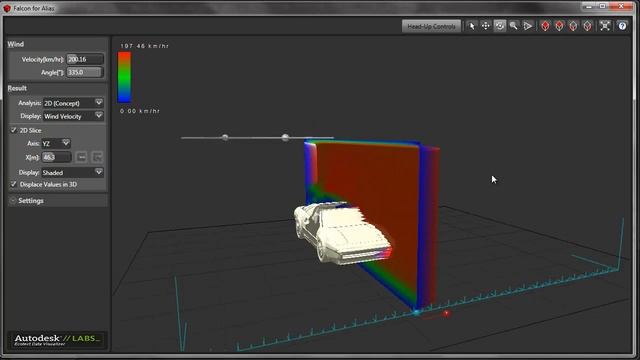Toggle the Head-Up Controls button
This screenshot has width=640, height=360.
431,26
